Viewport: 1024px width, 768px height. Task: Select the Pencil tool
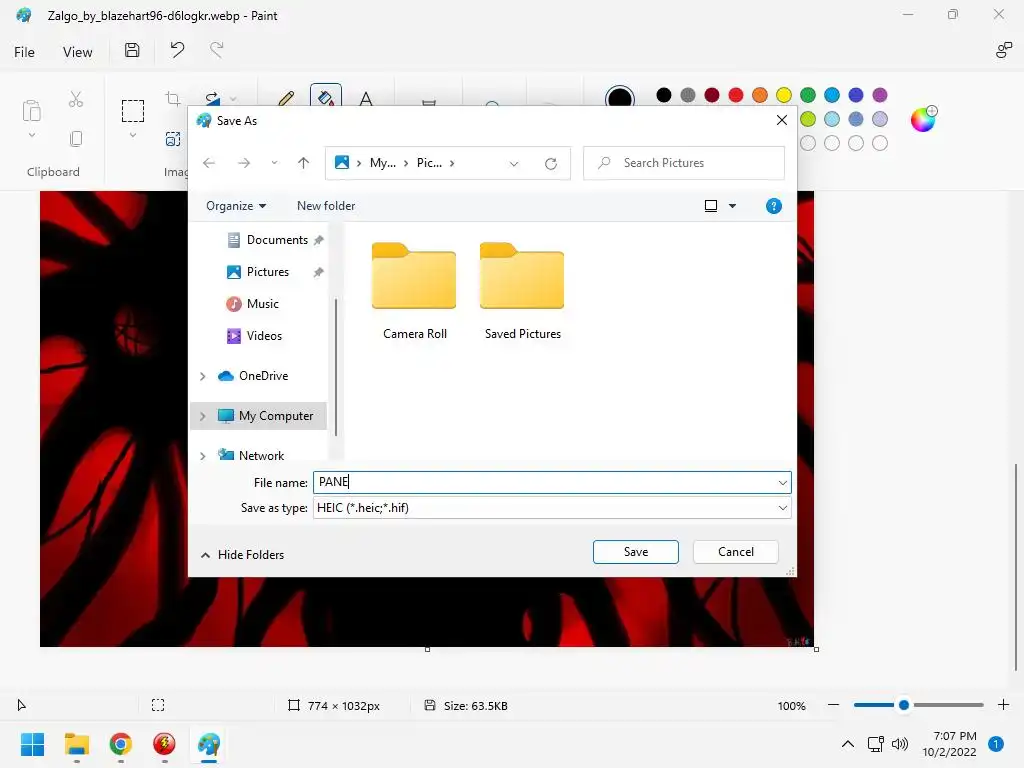(x=286, y=98)
